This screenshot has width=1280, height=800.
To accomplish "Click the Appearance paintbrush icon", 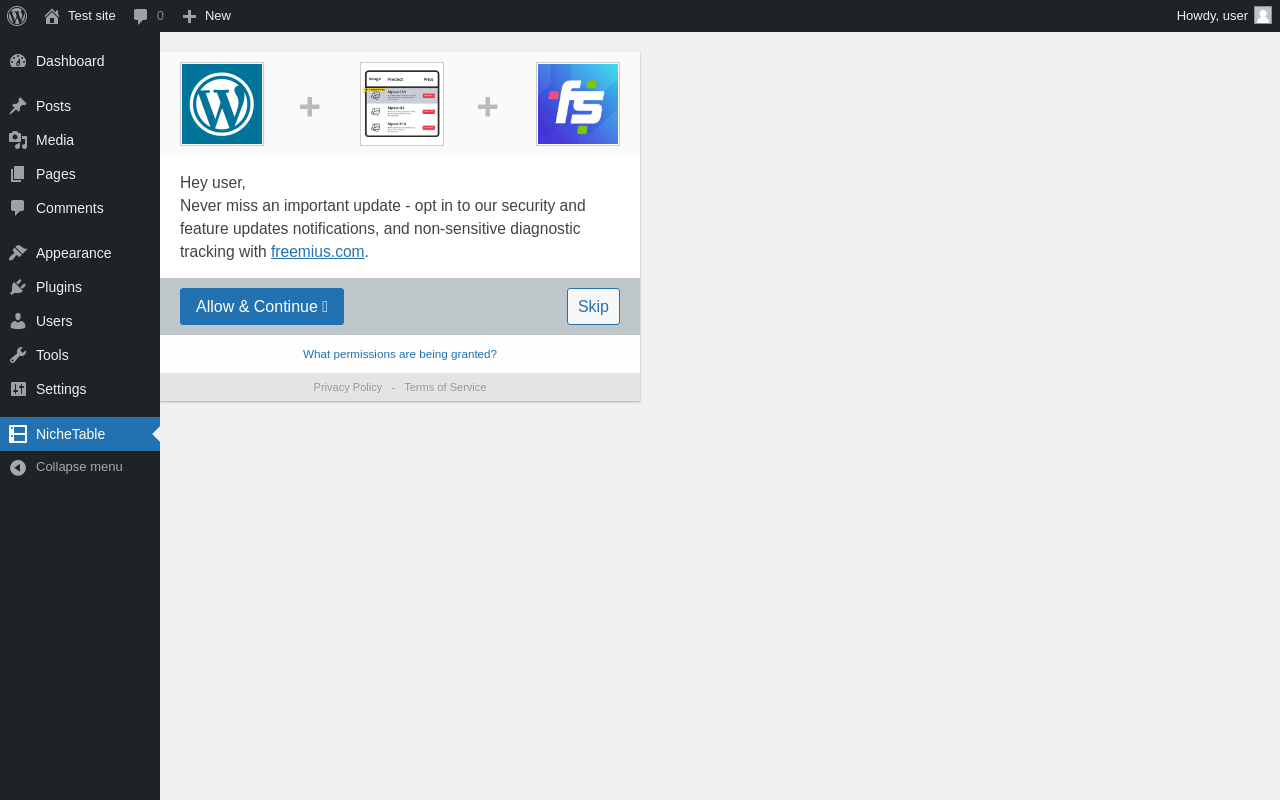I will click(x=18, y=253).
